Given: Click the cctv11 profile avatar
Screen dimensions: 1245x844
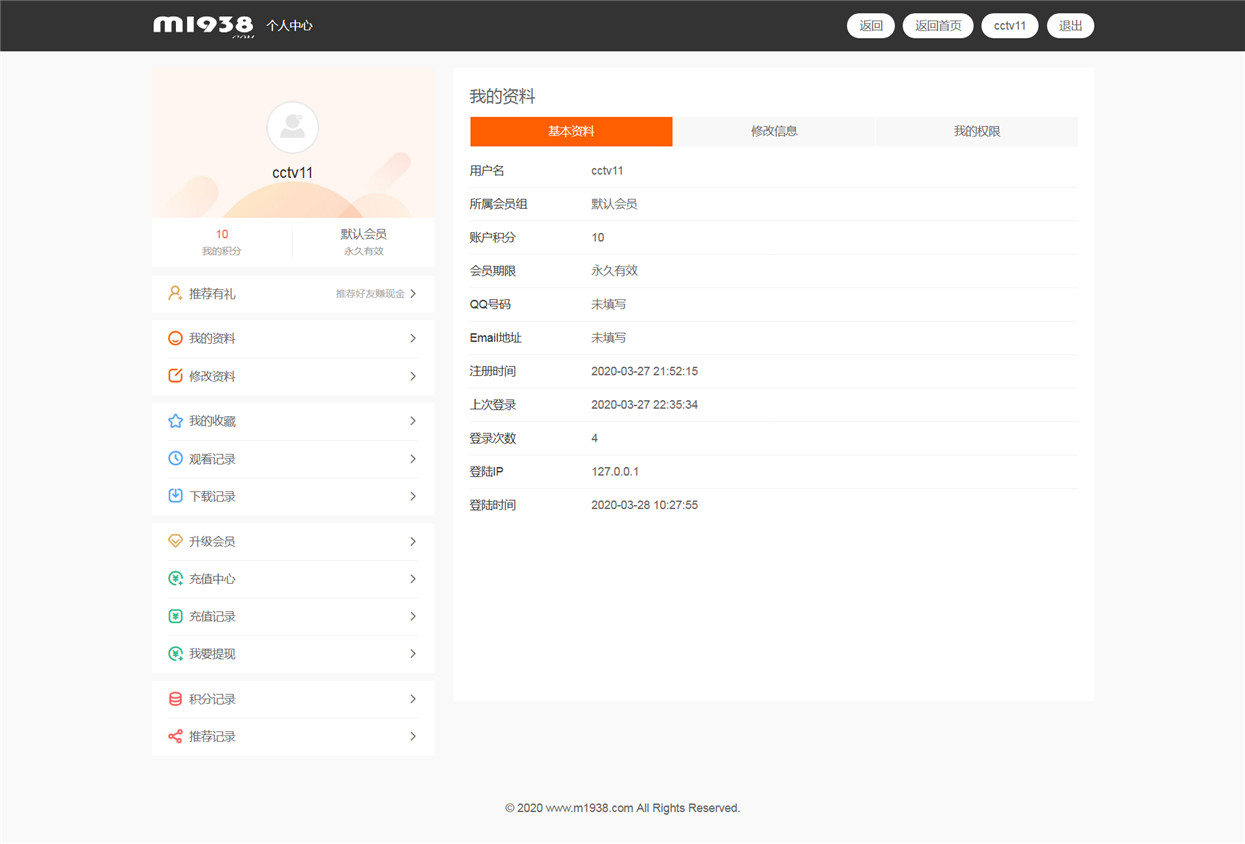Looking at the screenshot, I should (x=293, y=127).
